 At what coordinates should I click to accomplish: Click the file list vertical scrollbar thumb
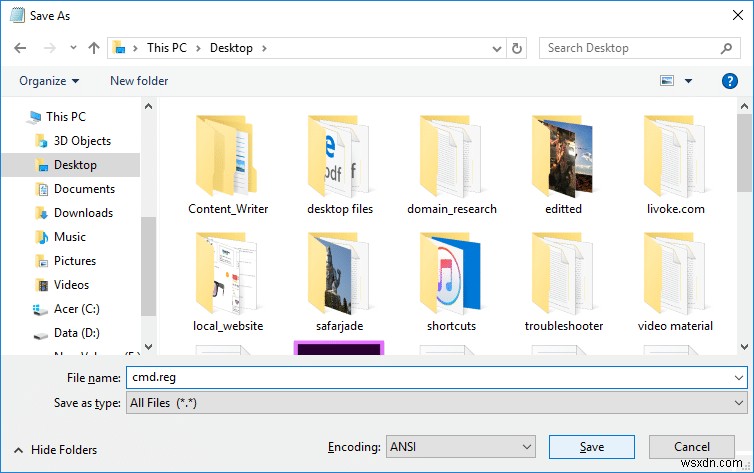[744, 153]
